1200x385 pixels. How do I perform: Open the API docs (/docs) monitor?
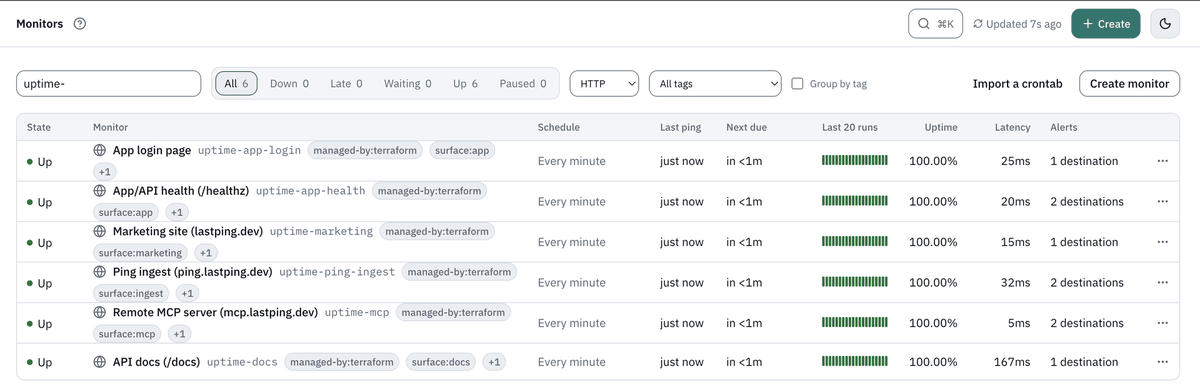156,361
